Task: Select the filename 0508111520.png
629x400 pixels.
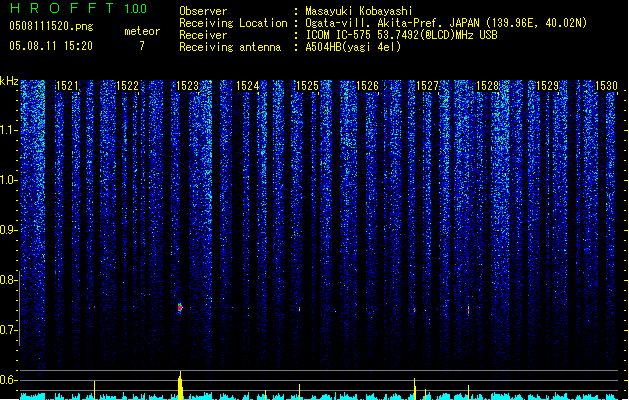Action: [51, 26]
